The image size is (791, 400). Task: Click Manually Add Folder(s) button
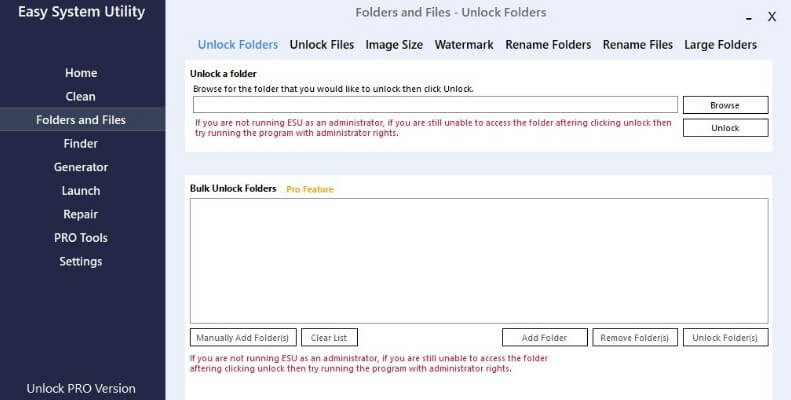pyautogui.click(x=243, y=337)
